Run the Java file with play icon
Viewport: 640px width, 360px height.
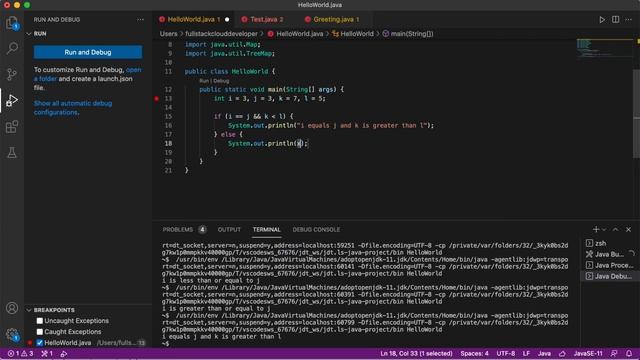tap(602, 20)
